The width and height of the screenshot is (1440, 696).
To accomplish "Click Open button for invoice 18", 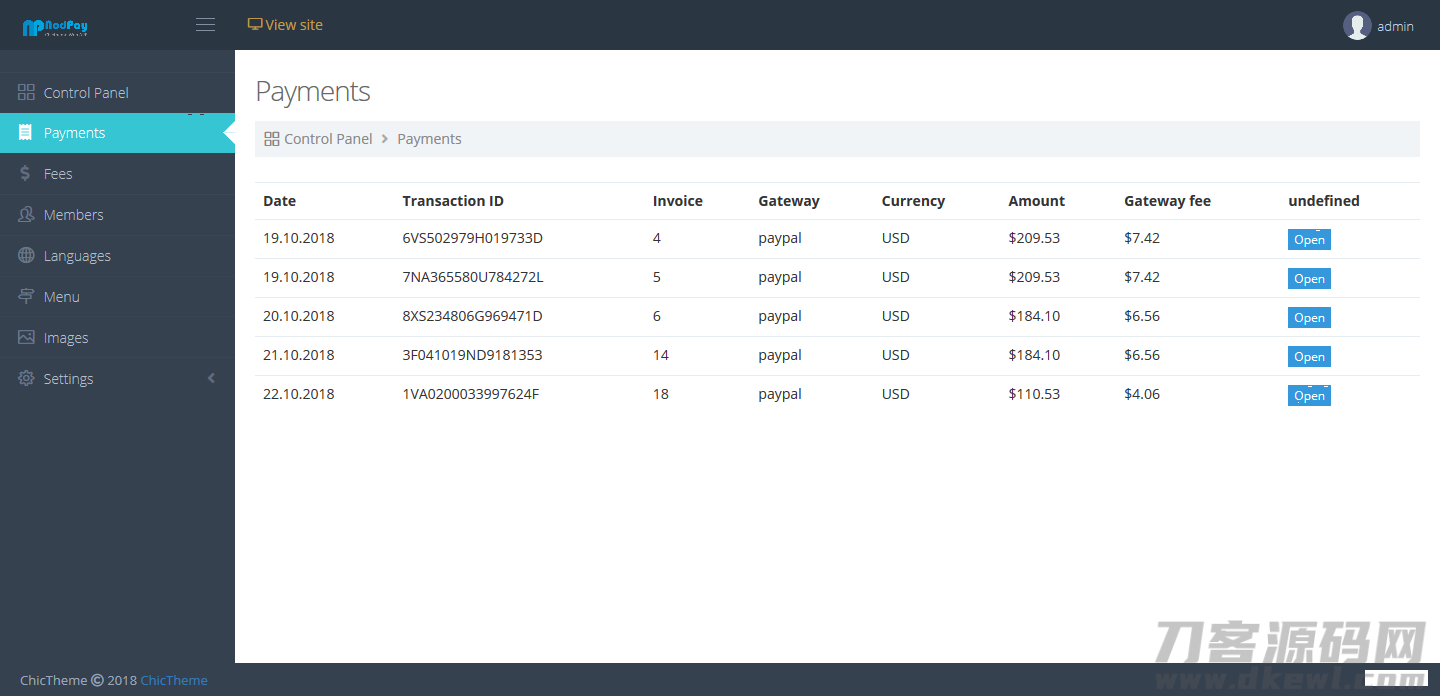I will [1308, 396].
